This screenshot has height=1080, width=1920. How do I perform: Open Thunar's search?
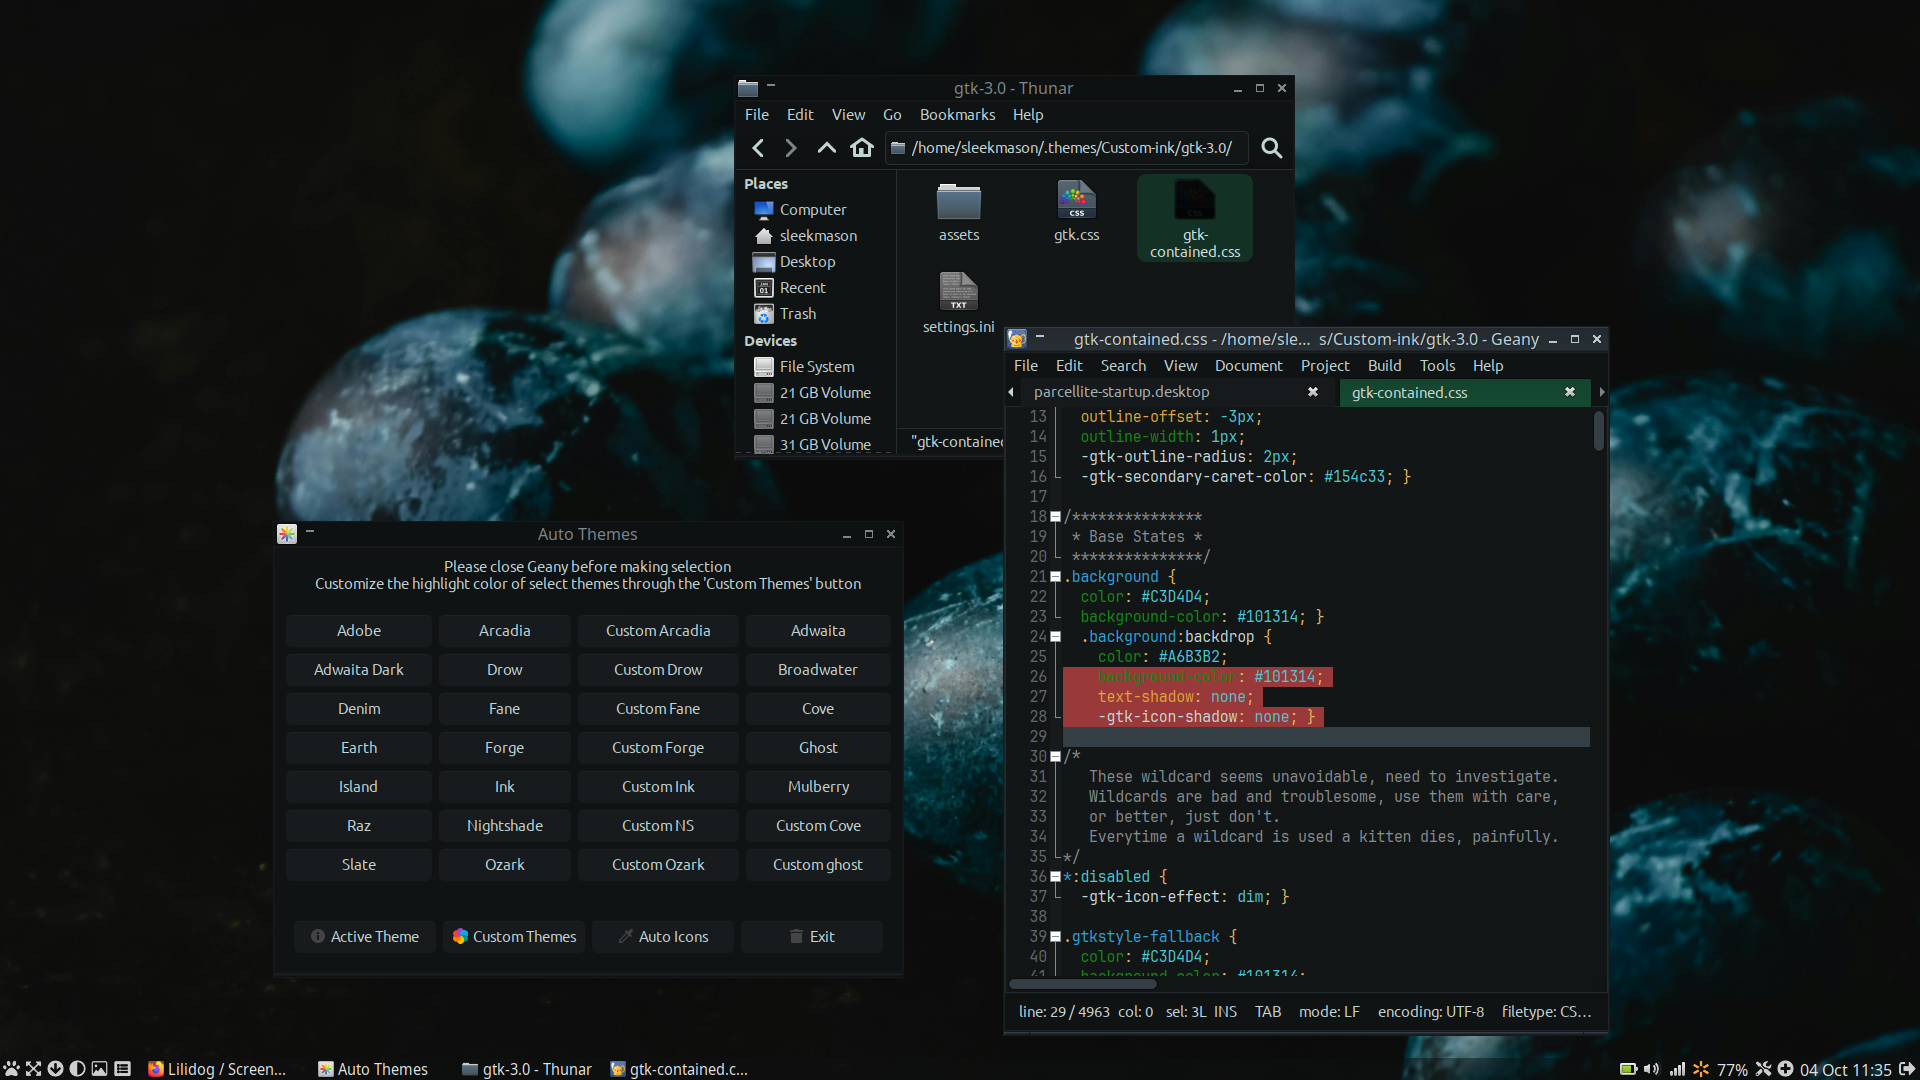1271,148
